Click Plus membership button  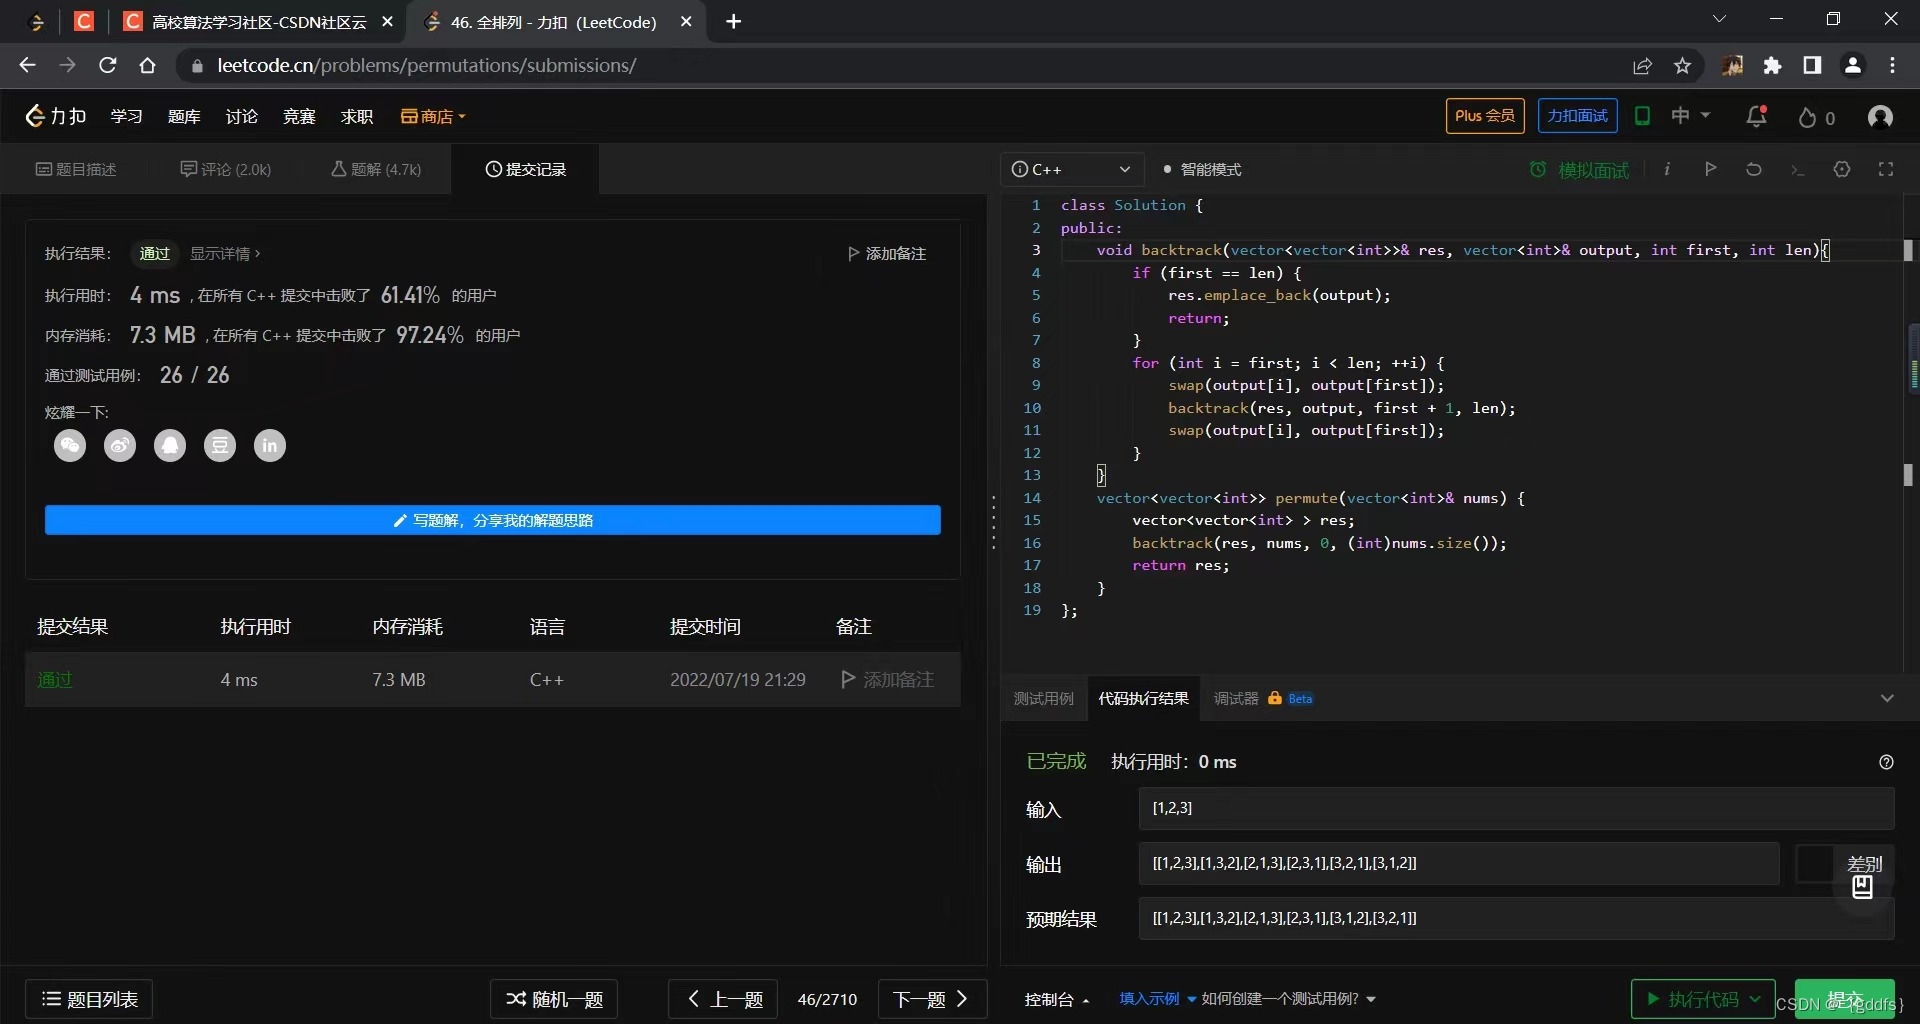click(x=1485, y=116)
